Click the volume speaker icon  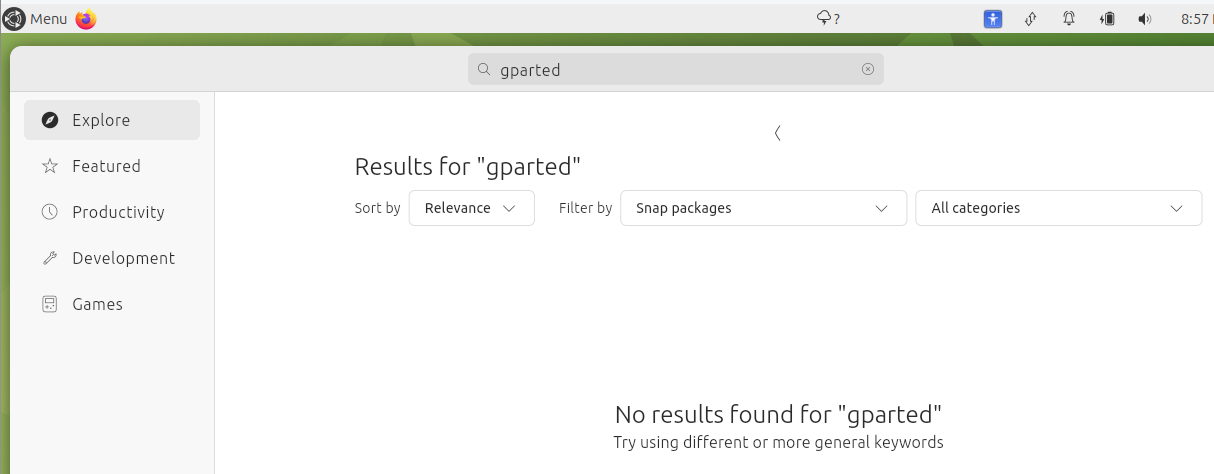pyautogui.click(x=1144, y=18)
